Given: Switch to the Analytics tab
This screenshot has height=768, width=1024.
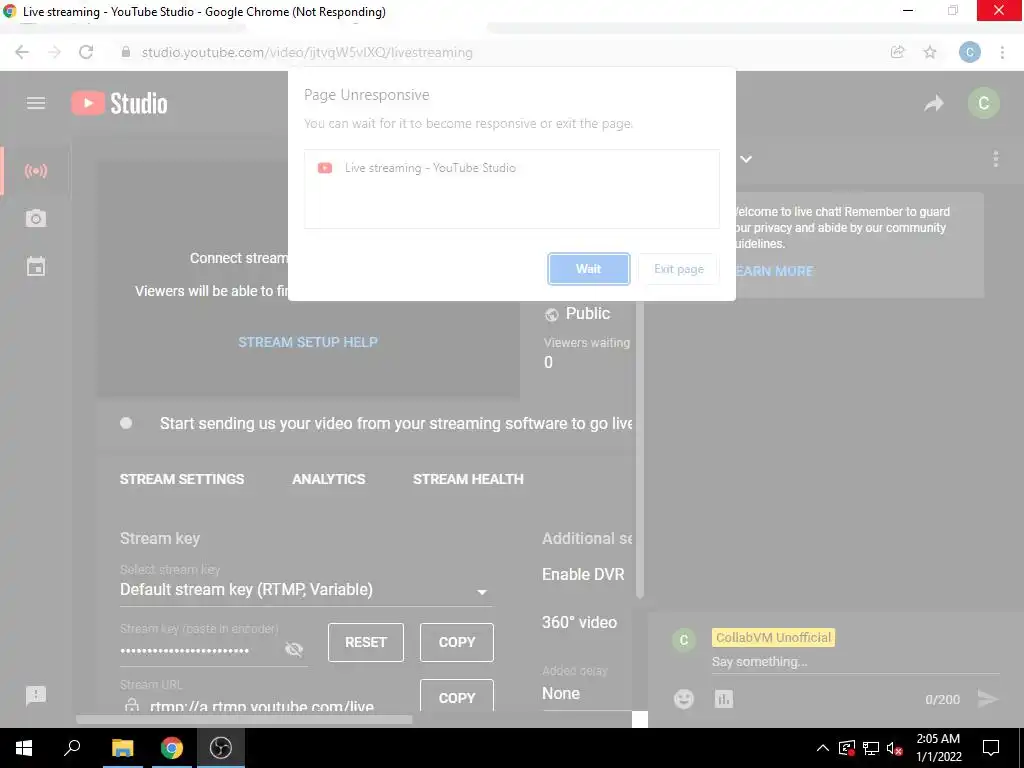Looking at the screenshot, I should pyautogui.click(x=328, y=479).
